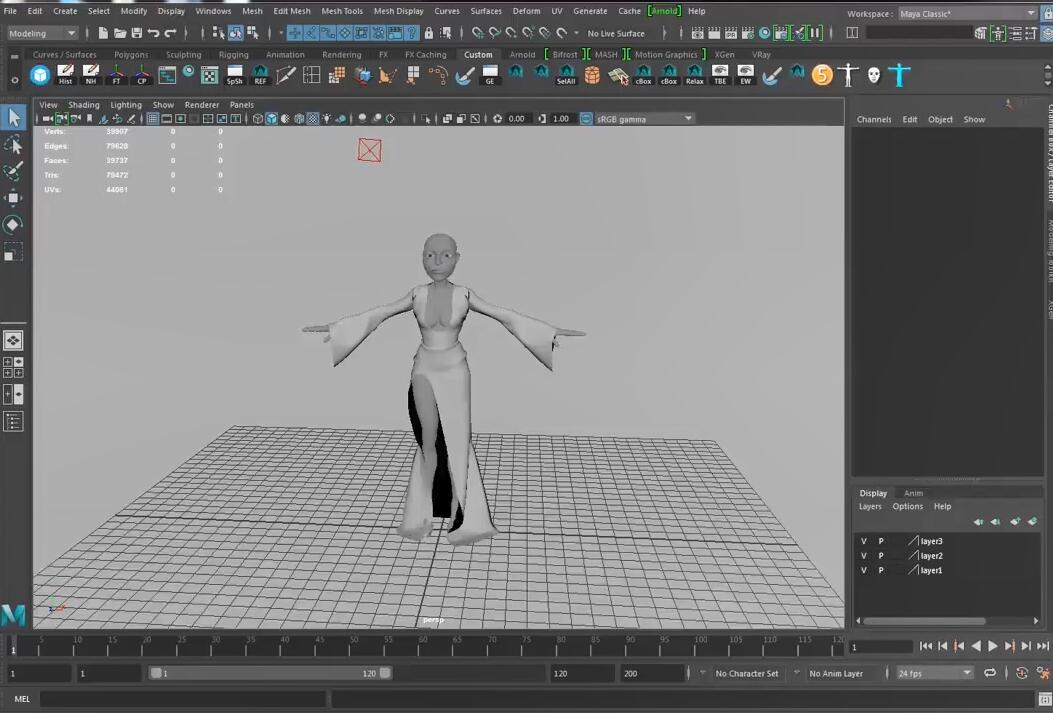Open the viewport Panels menu

(x=242, y=105)
